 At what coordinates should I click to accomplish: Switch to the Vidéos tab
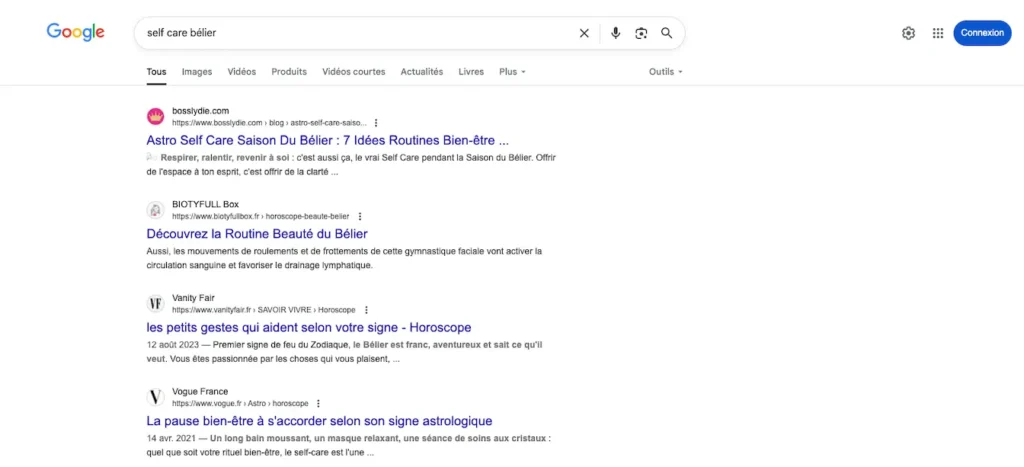pos(242,72)
